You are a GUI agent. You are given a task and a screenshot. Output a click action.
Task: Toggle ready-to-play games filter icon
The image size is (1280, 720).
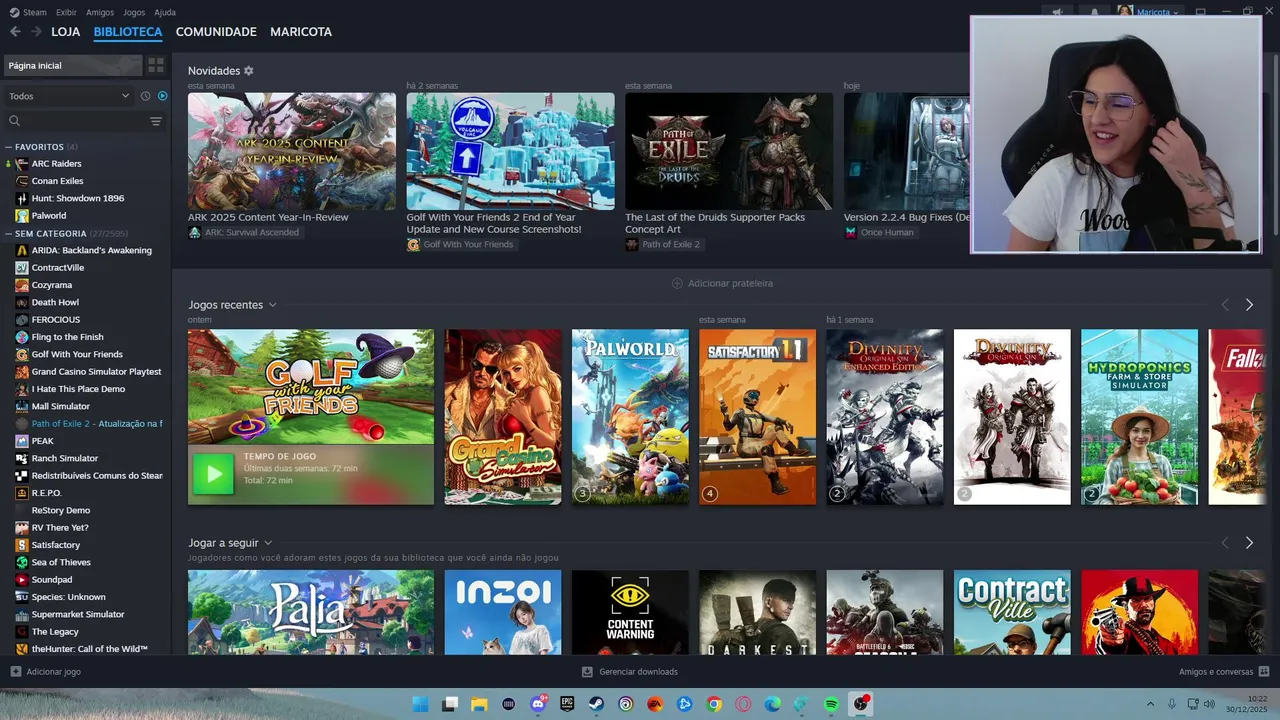click(x=163, y=96)
